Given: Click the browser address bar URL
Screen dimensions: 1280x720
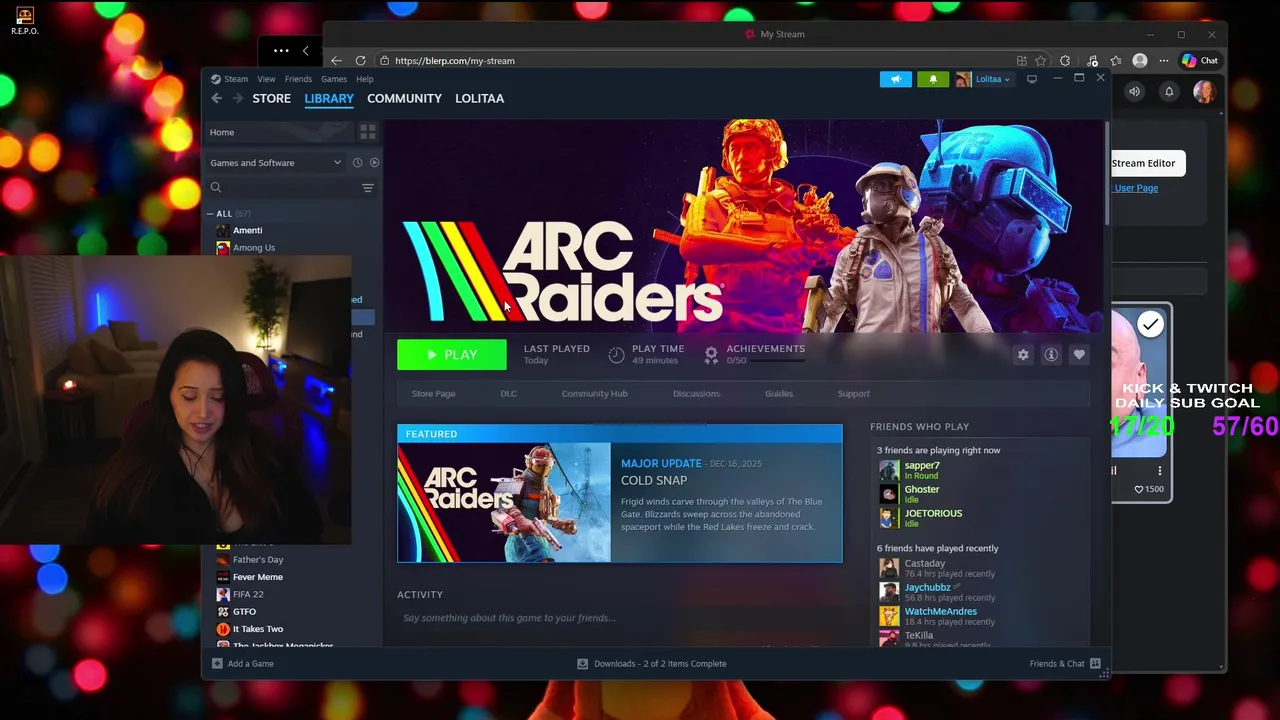Looking at the screenshot, I should pyautogui.click(x=455, y=61).
